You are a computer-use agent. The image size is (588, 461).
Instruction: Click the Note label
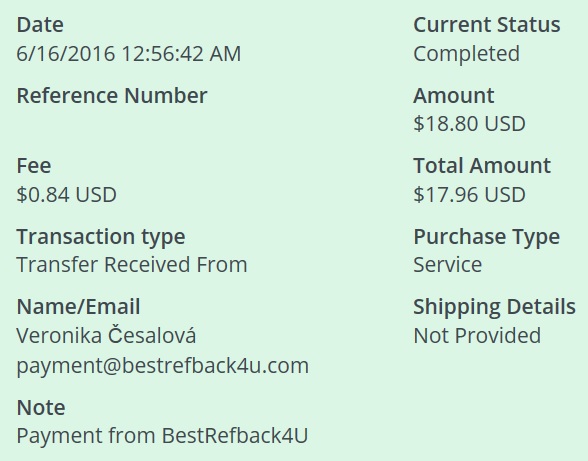pyautogui.click(x=41, y=407)
